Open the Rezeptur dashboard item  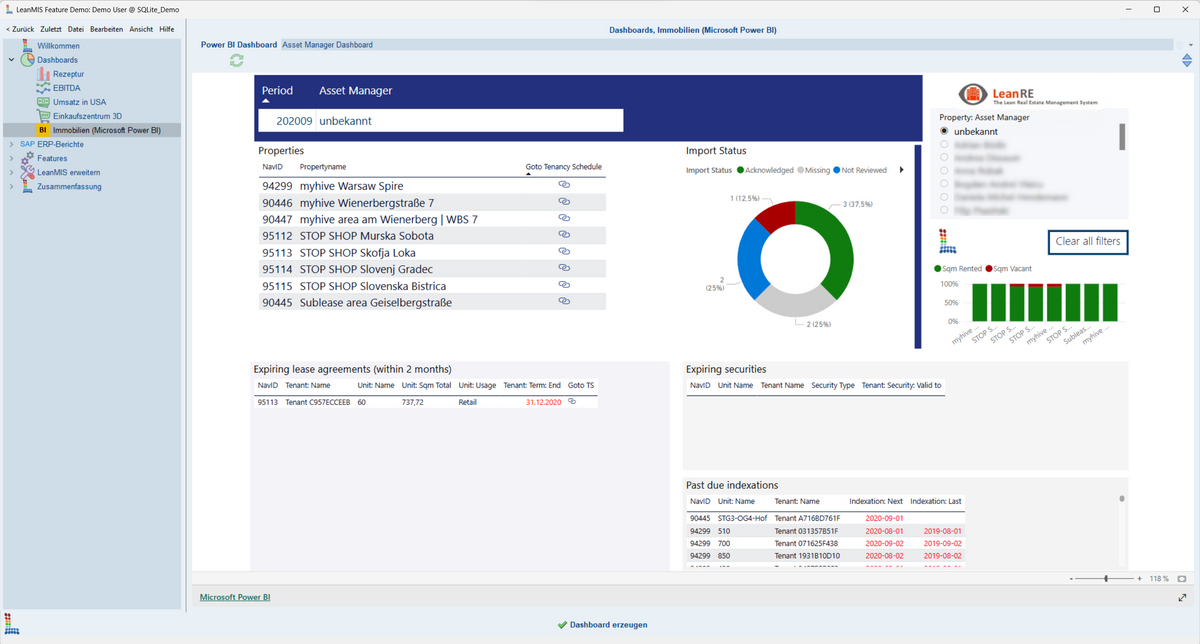point(68,74)
